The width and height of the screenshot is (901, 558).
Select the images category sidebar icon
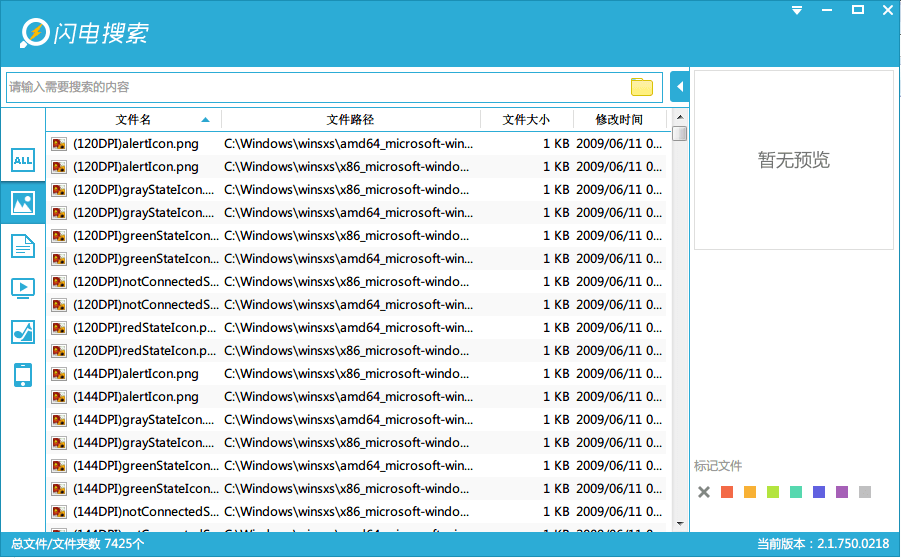pos(23,203)
